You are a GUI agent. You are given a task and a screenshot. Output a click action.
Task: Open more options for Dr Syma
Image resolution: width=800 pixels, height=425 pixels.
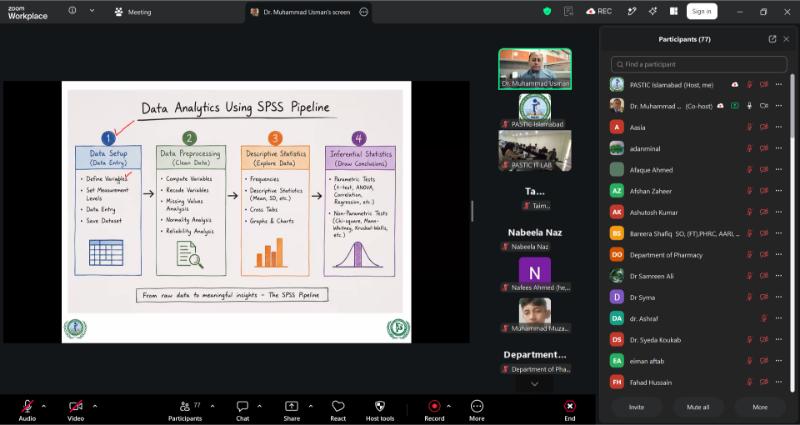pos(779,297)
